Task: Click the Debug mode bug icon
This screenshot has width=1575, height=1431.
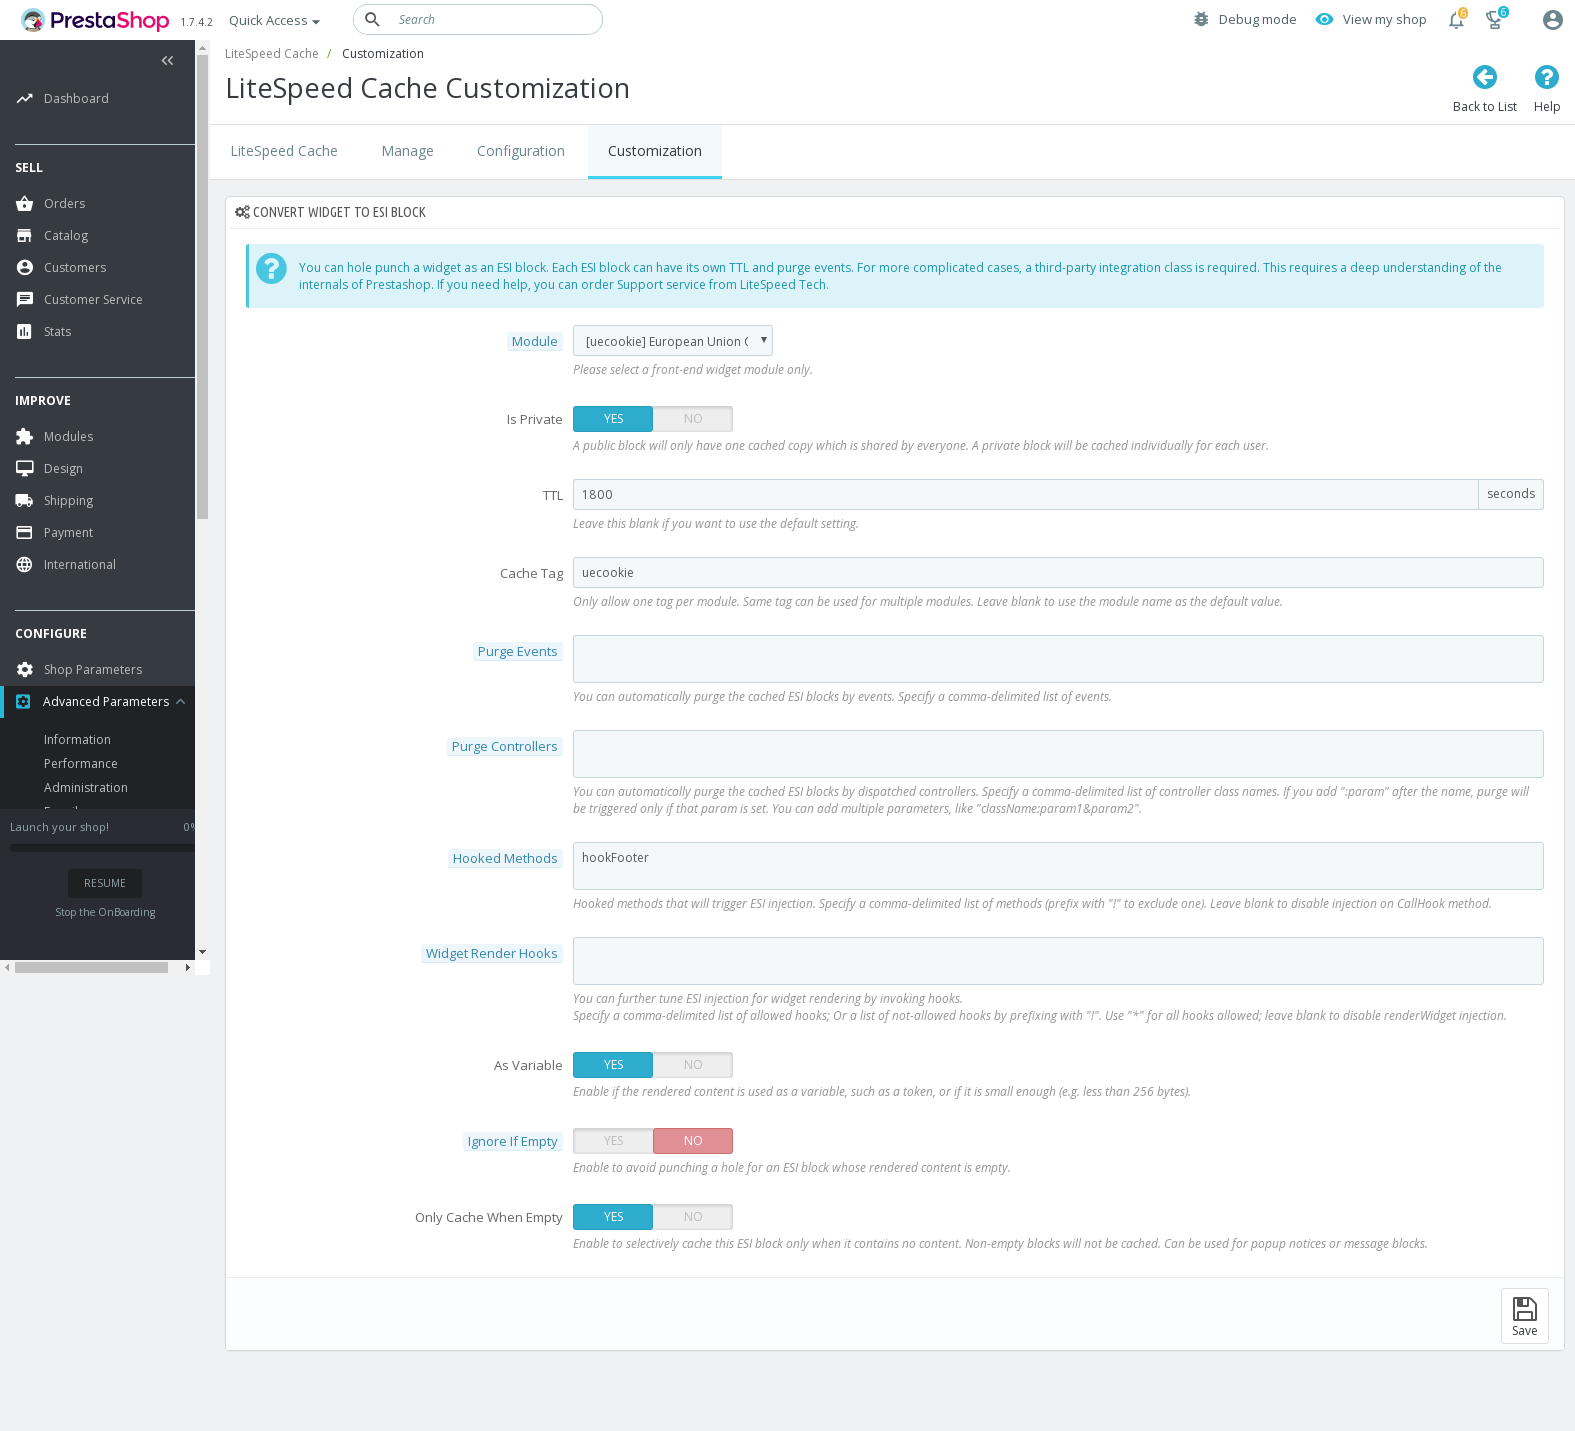Action: (x=1201, y=19)
